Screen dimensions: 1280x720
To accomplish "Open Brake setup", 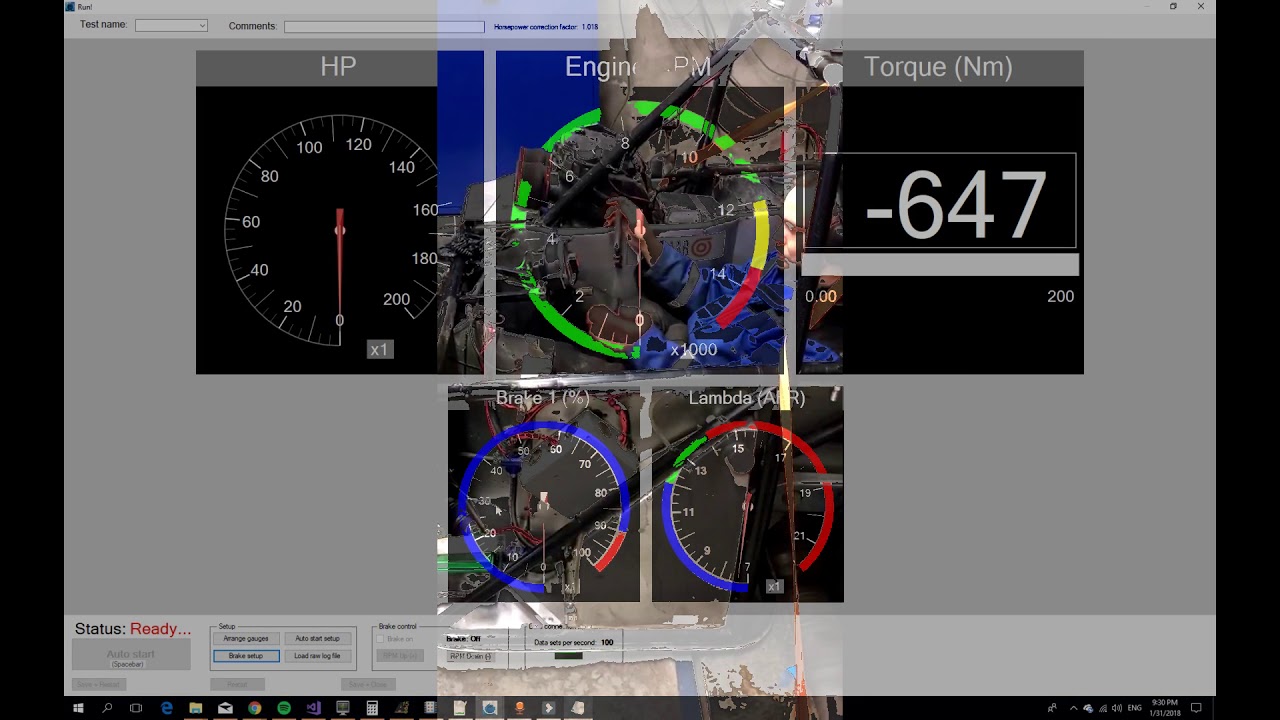I will 246,656.
